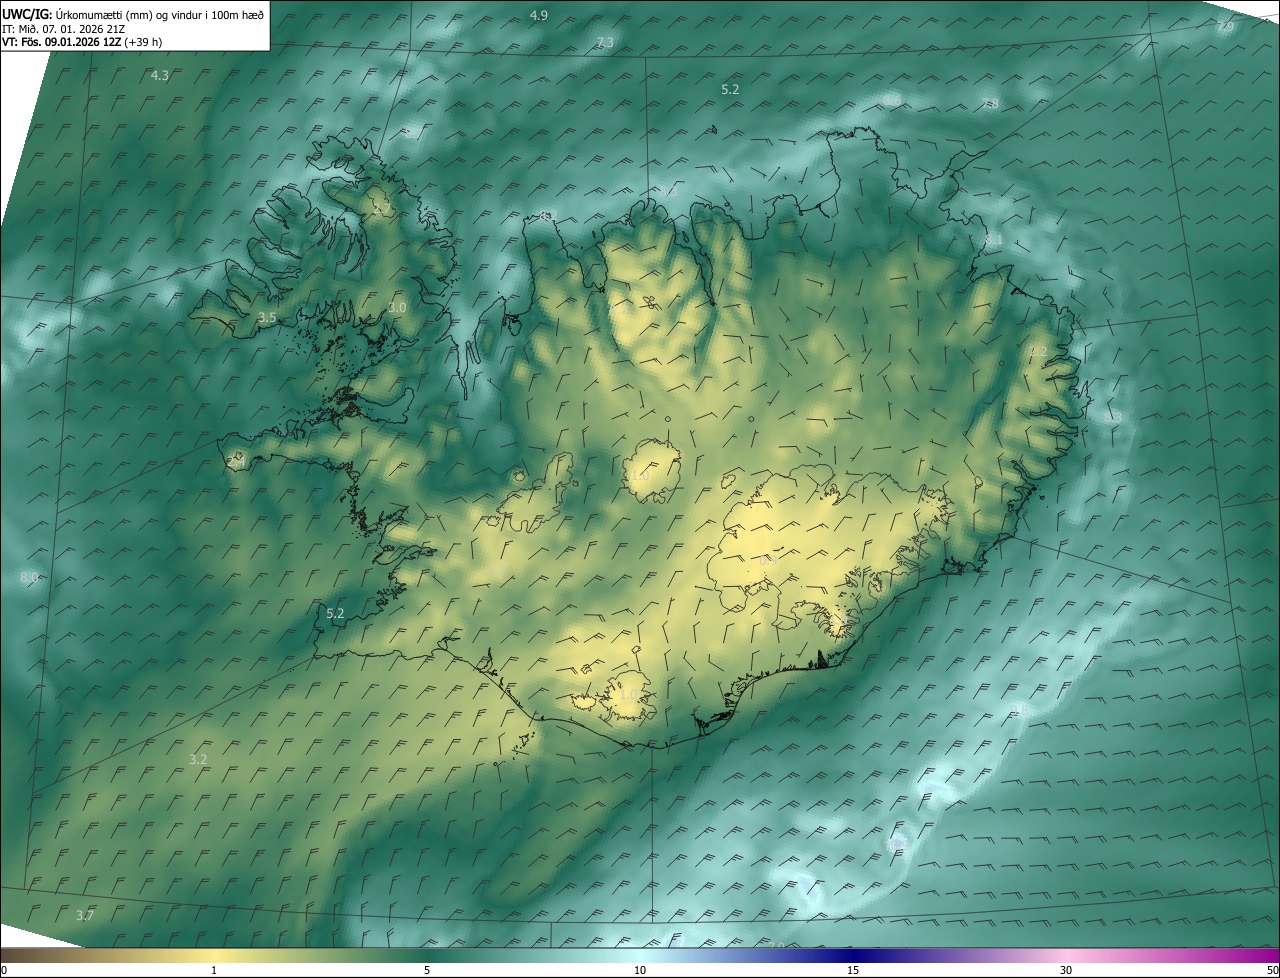The image size is (1280, 978).
Task: Select the 3.0 value label
Action: tap(398, 307)
